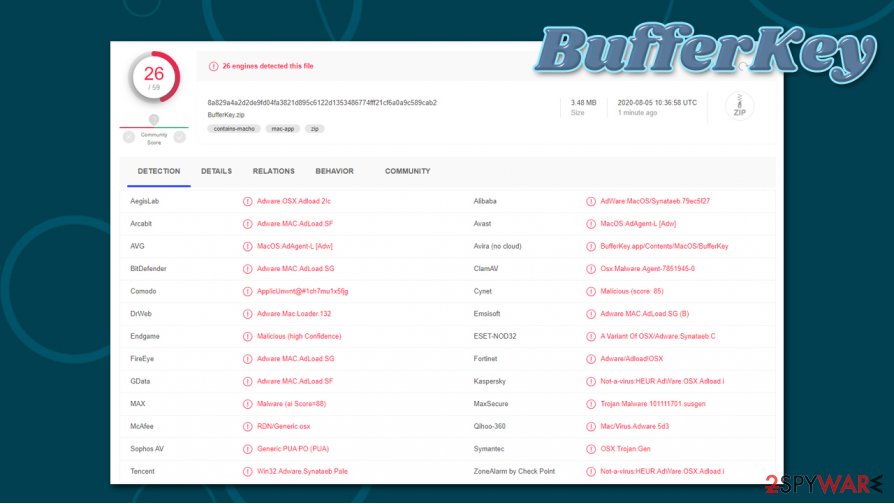Click MAX result Malware (ai Score=88)
This screenshot has height=504, width=894.
coord(291,404)
